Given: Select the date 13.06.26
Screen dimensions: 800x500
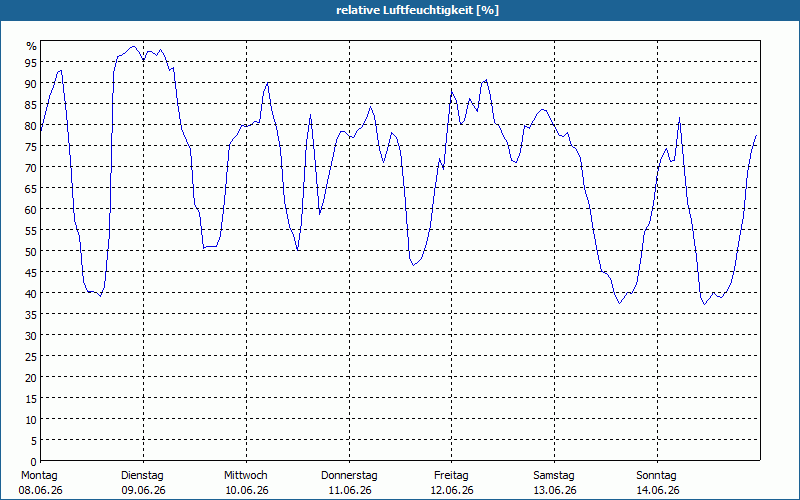Looking at the screenshot, I should point(555,490).
